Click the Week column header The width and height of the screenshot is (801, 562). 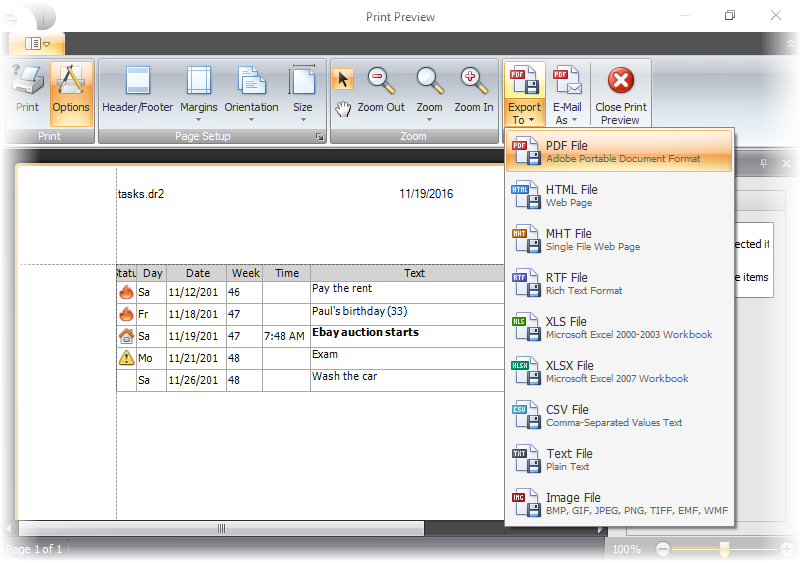[245, 273]
